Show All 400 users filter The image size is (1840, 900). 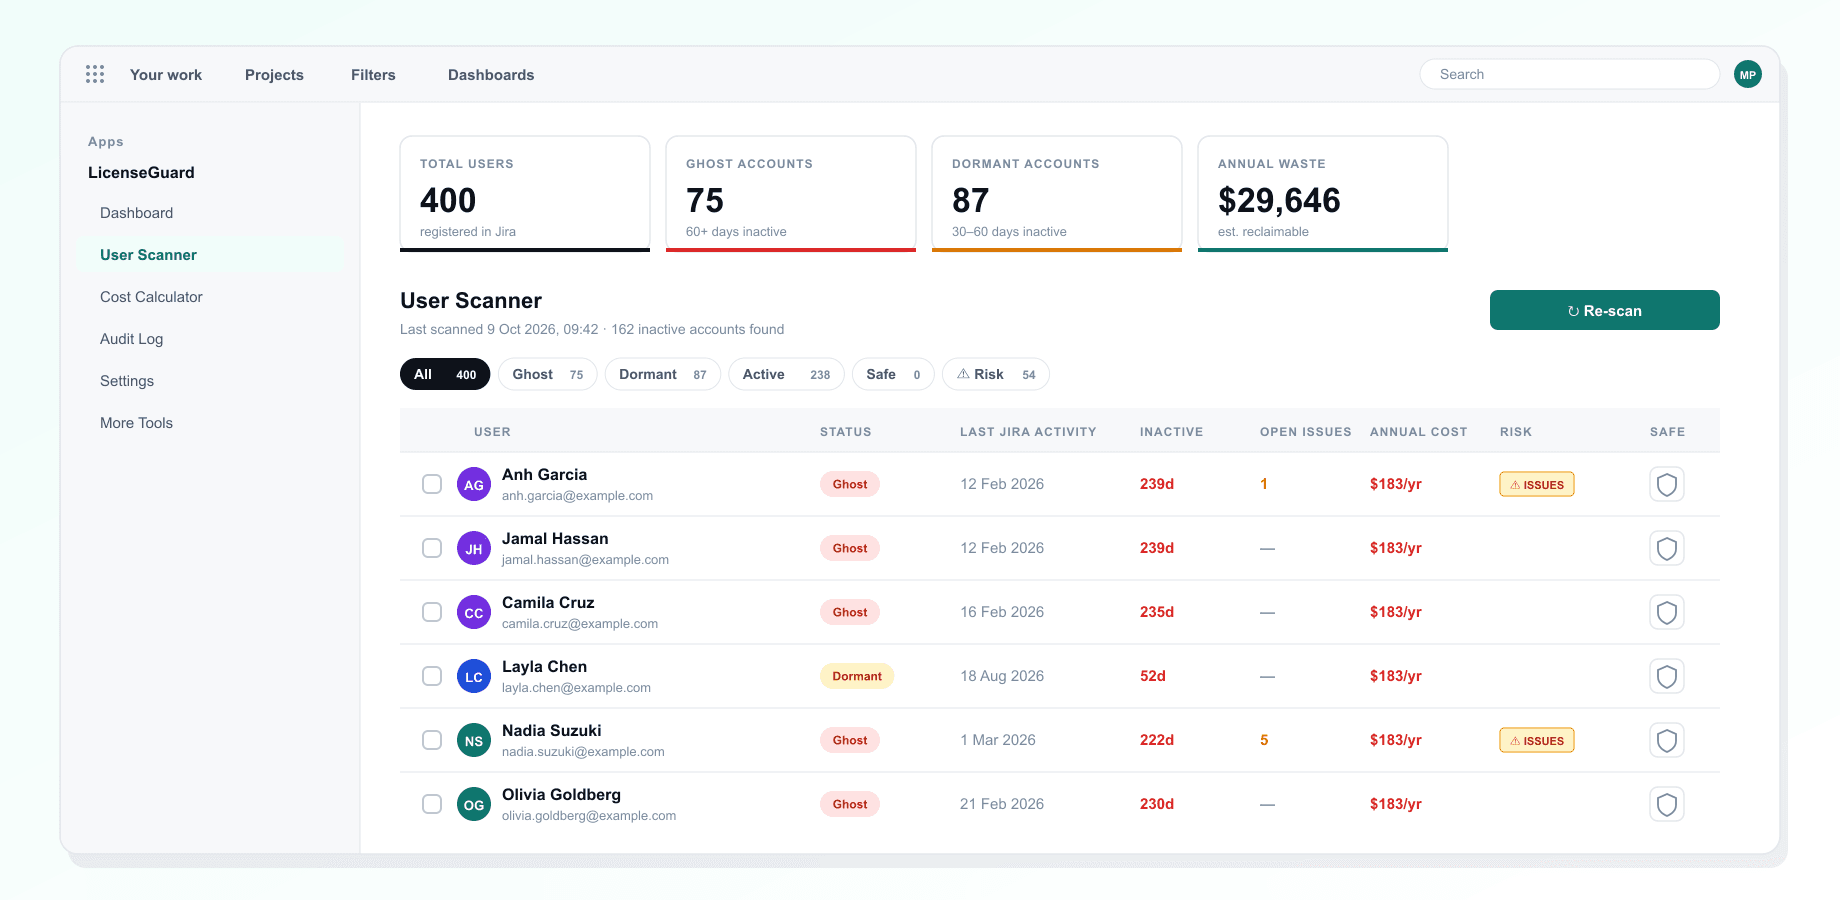coord(445,374)
